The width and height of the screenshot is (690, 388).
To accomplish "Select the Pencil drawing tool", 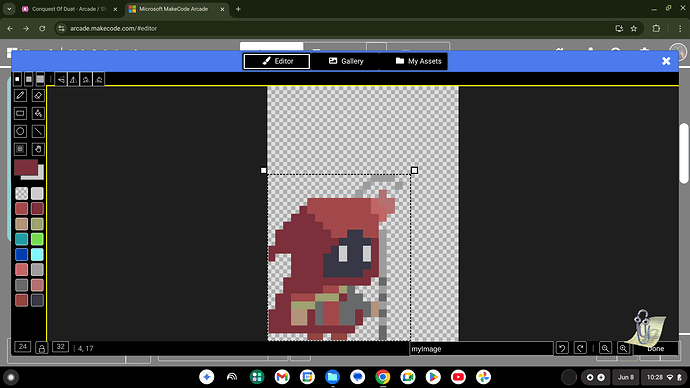I will [20, 95].
